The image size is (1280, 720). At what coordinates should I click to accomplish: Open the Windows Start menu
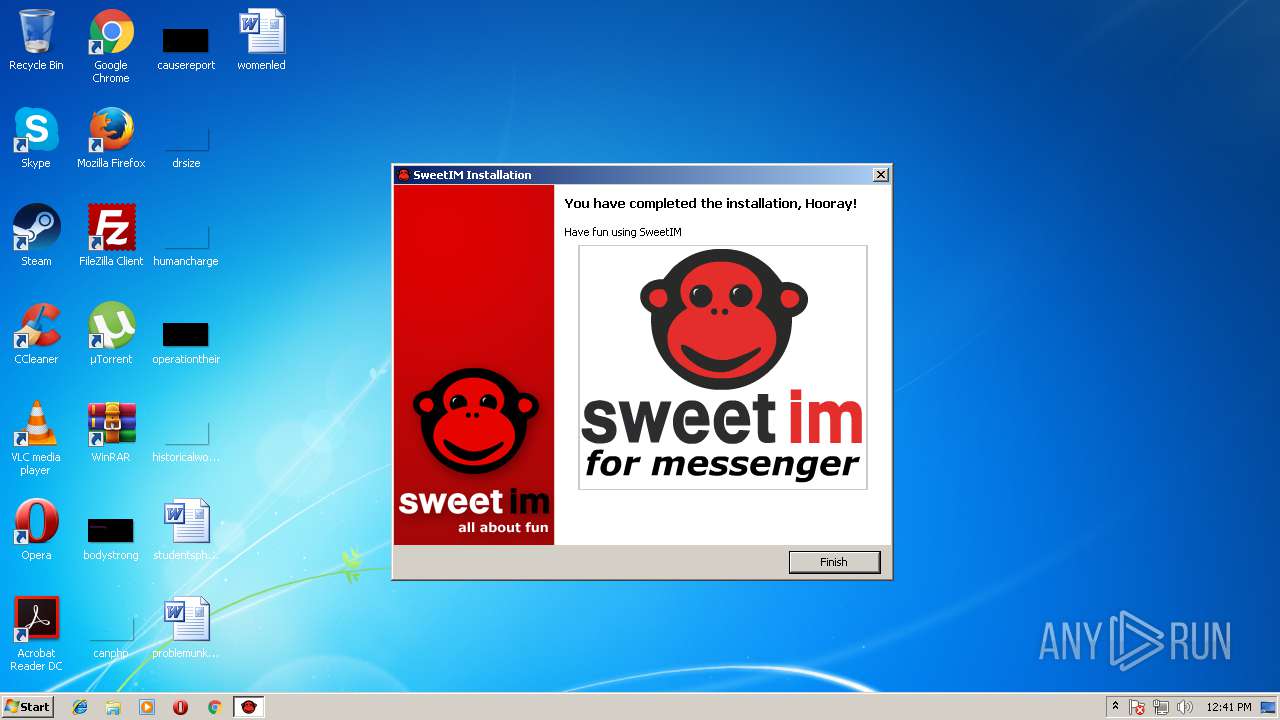[x=28, y=706]
